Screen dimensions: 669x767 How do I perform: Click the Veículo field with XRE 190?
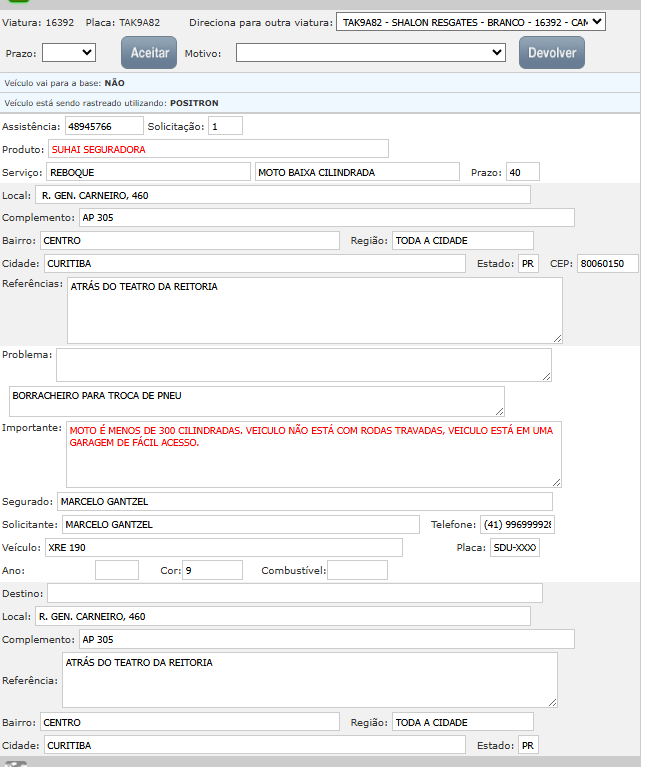click(x=223, y=547)
